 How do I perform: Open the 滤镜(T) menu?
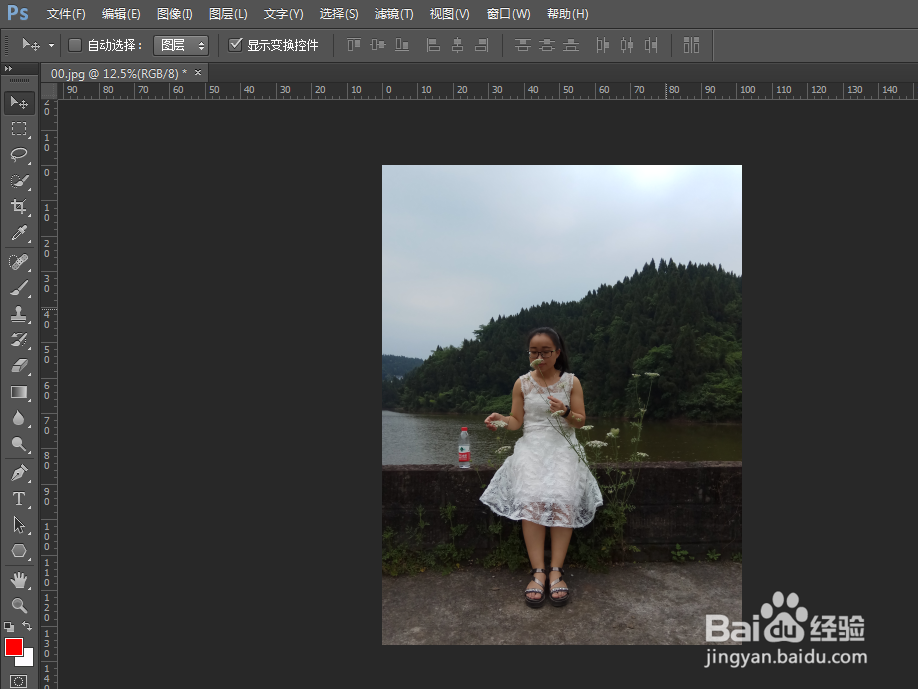click(394, 13)
